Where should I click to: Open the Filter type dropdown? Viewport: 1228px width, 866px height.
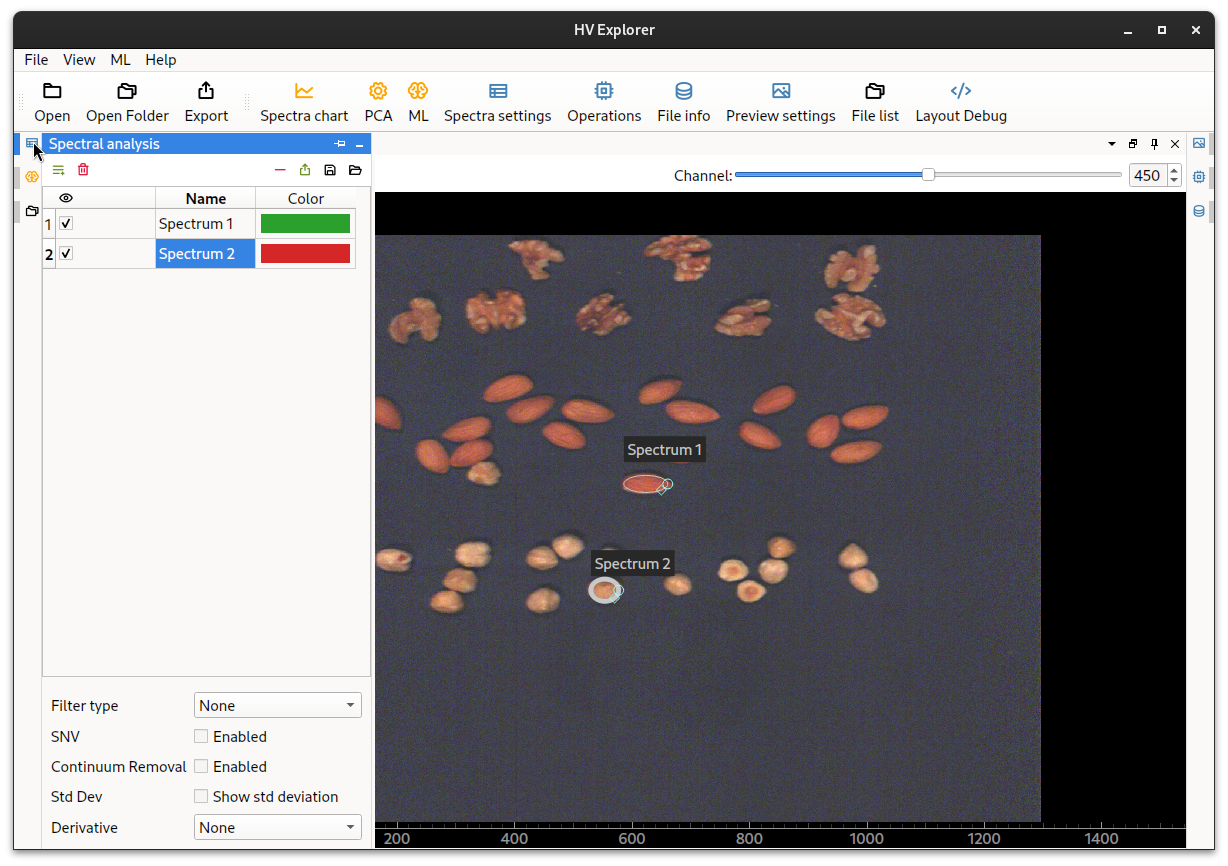click(x=277, y=705)
